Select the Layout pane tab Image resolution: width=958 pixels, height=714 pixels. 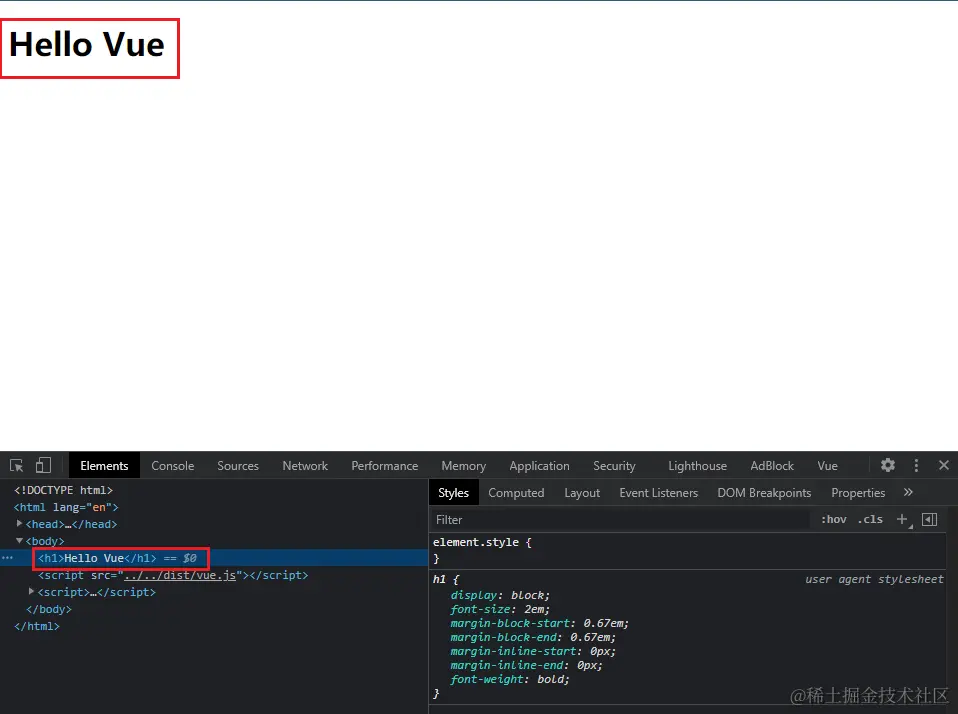coord(582,492)
